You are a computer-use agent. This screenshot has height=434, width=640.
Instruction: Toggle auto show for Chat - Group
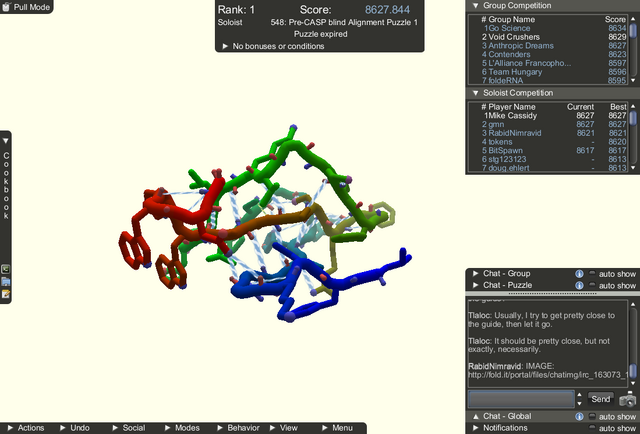[x=591, y=274]
